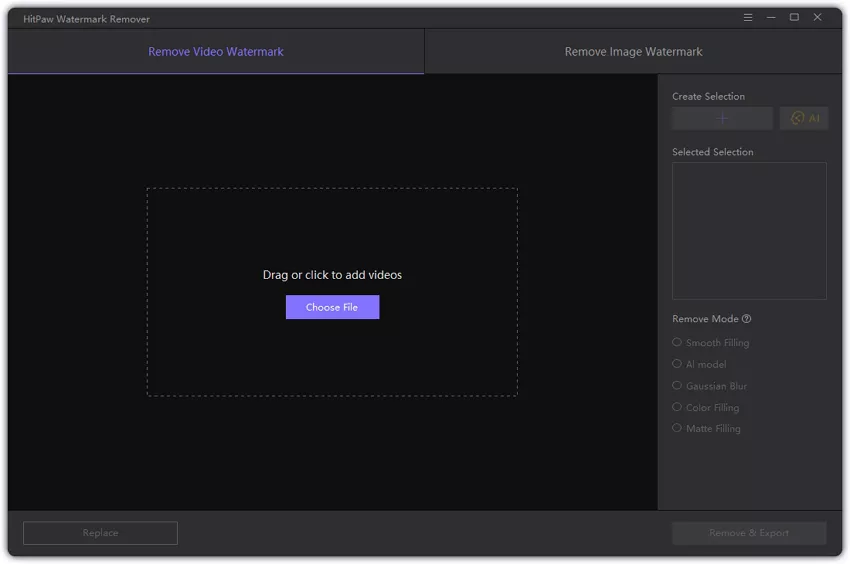Click the plus icon under Create Selection

point(722,119)
